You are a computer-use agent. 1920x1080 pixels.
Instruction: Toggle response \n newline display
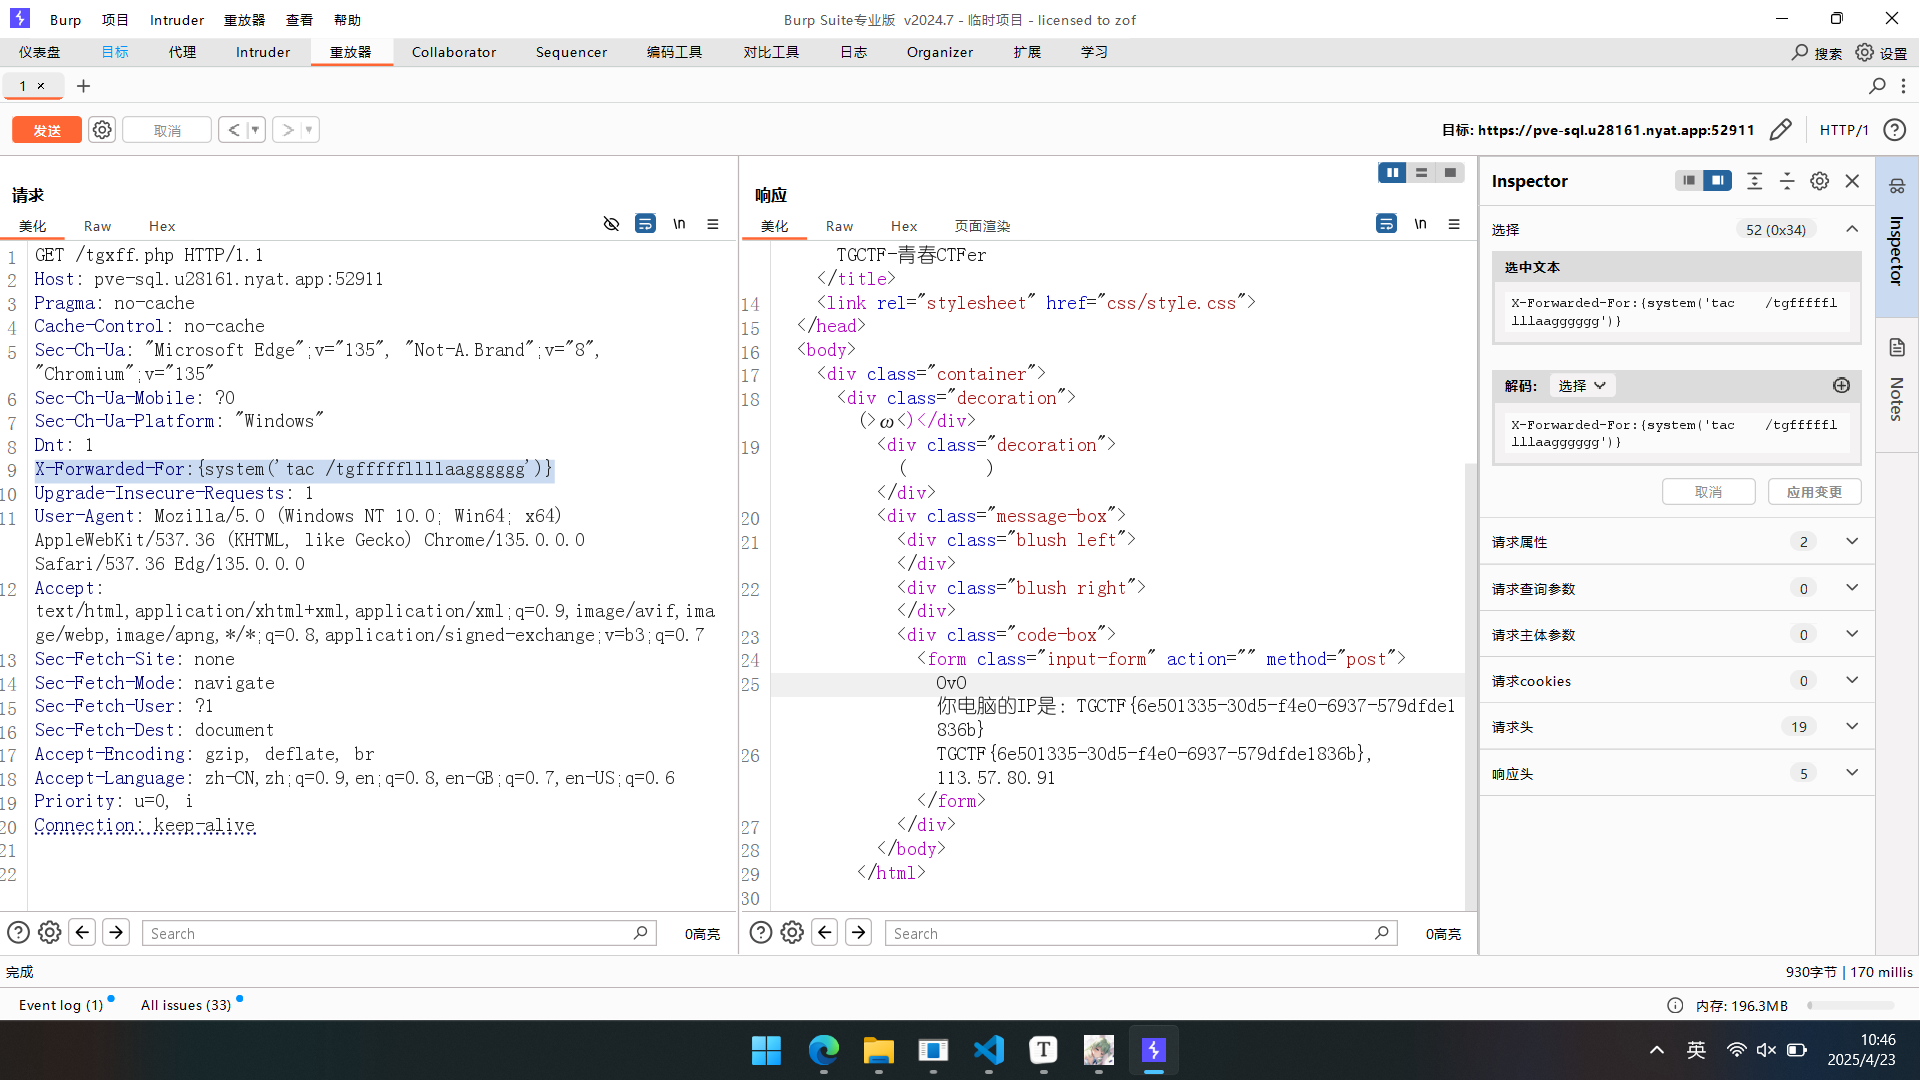pyautogui.click(x=1420, y=224)
